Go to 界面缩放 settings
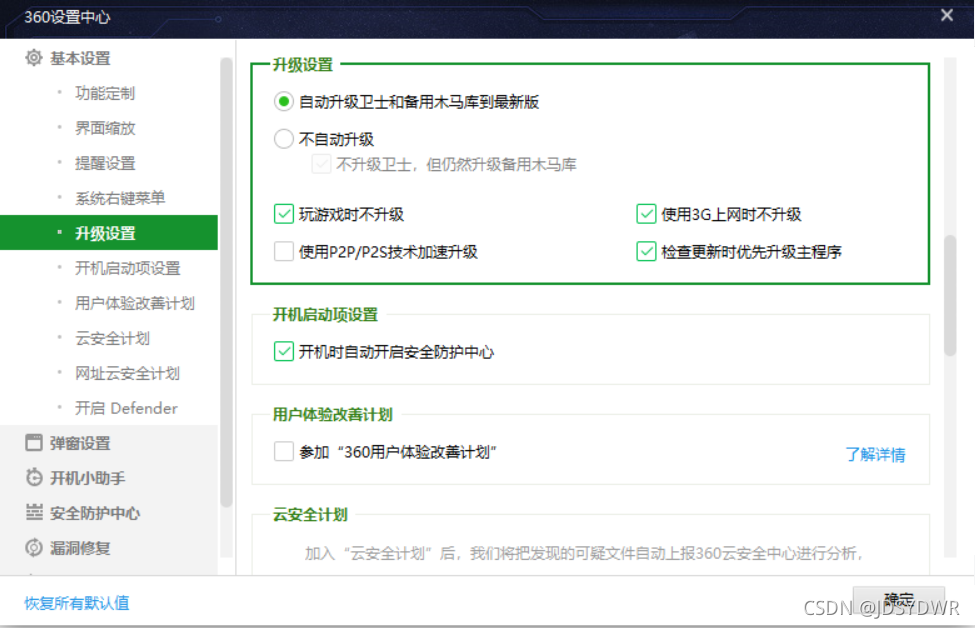The height and width of the screenshot is (628, 975). (x=105, y=128)
